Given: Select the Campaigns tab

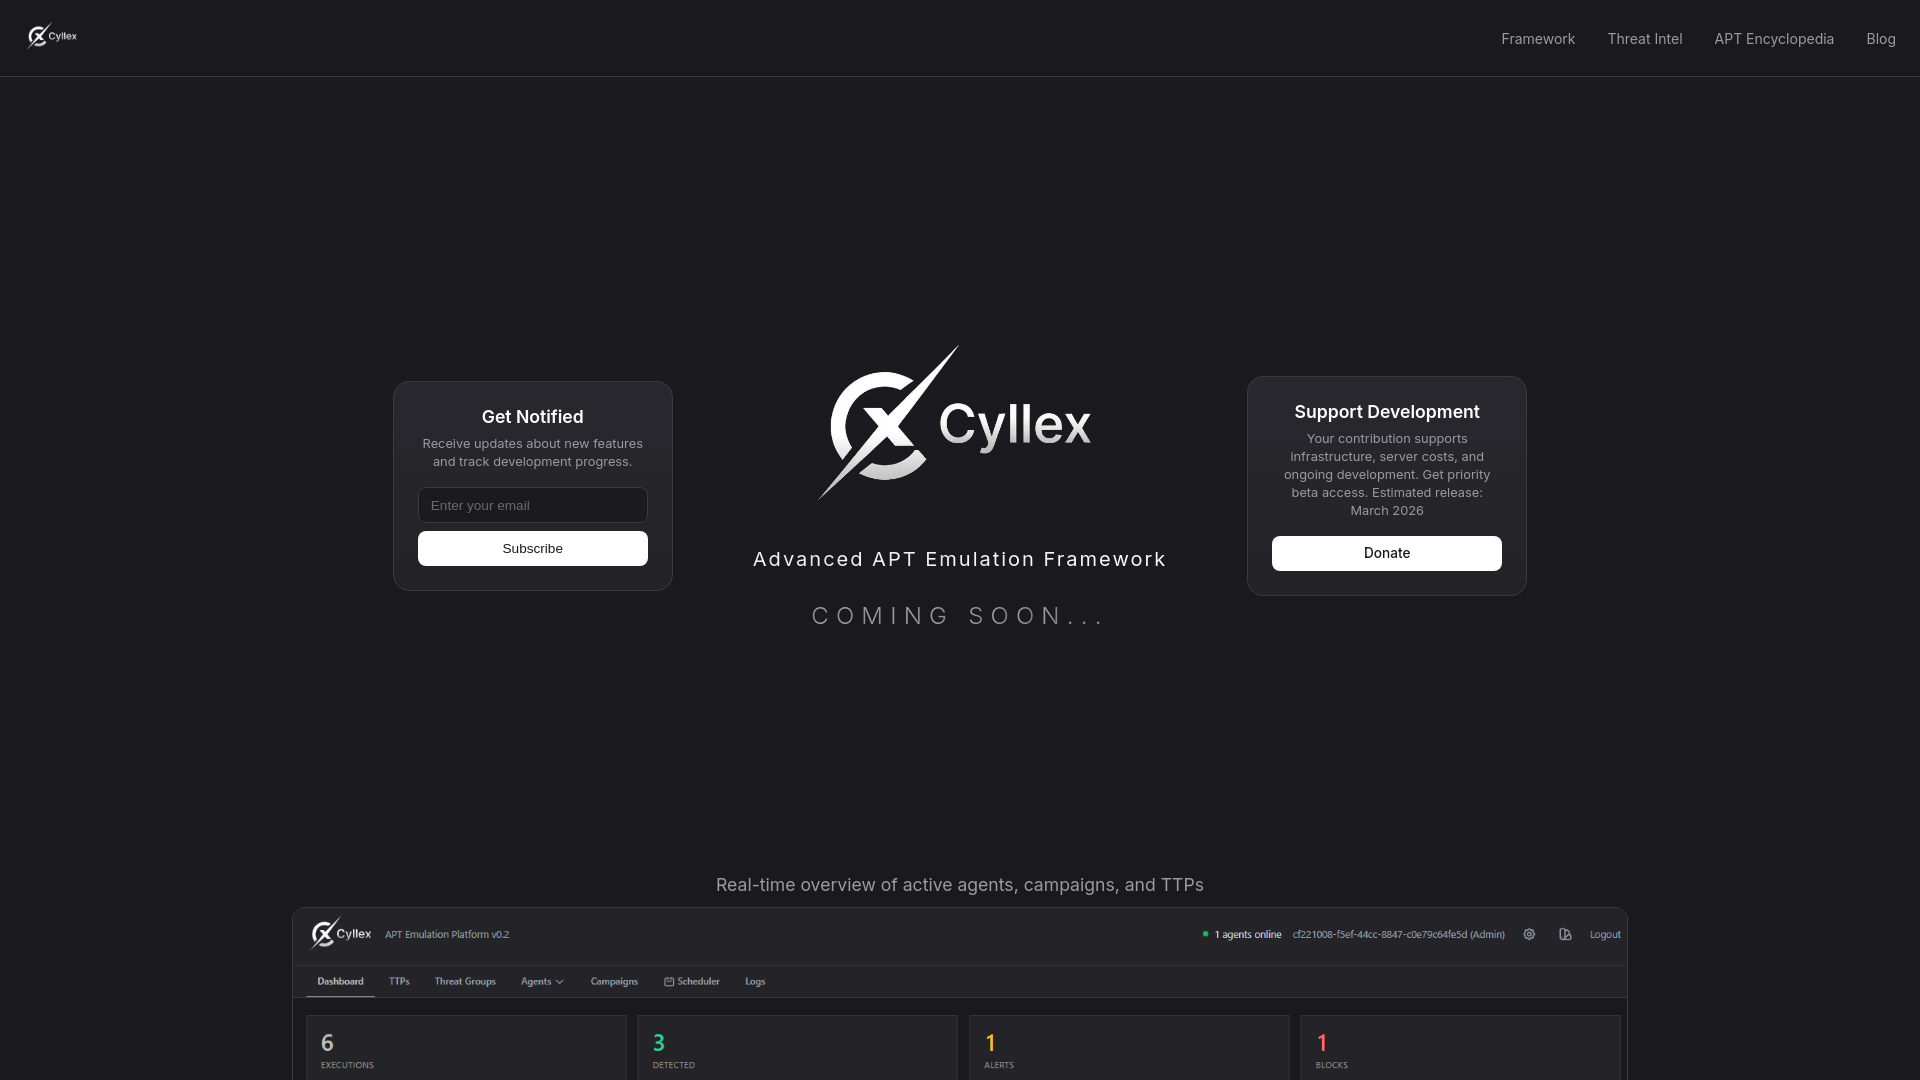Looking at the screenshot, I should tap(613, 981).
